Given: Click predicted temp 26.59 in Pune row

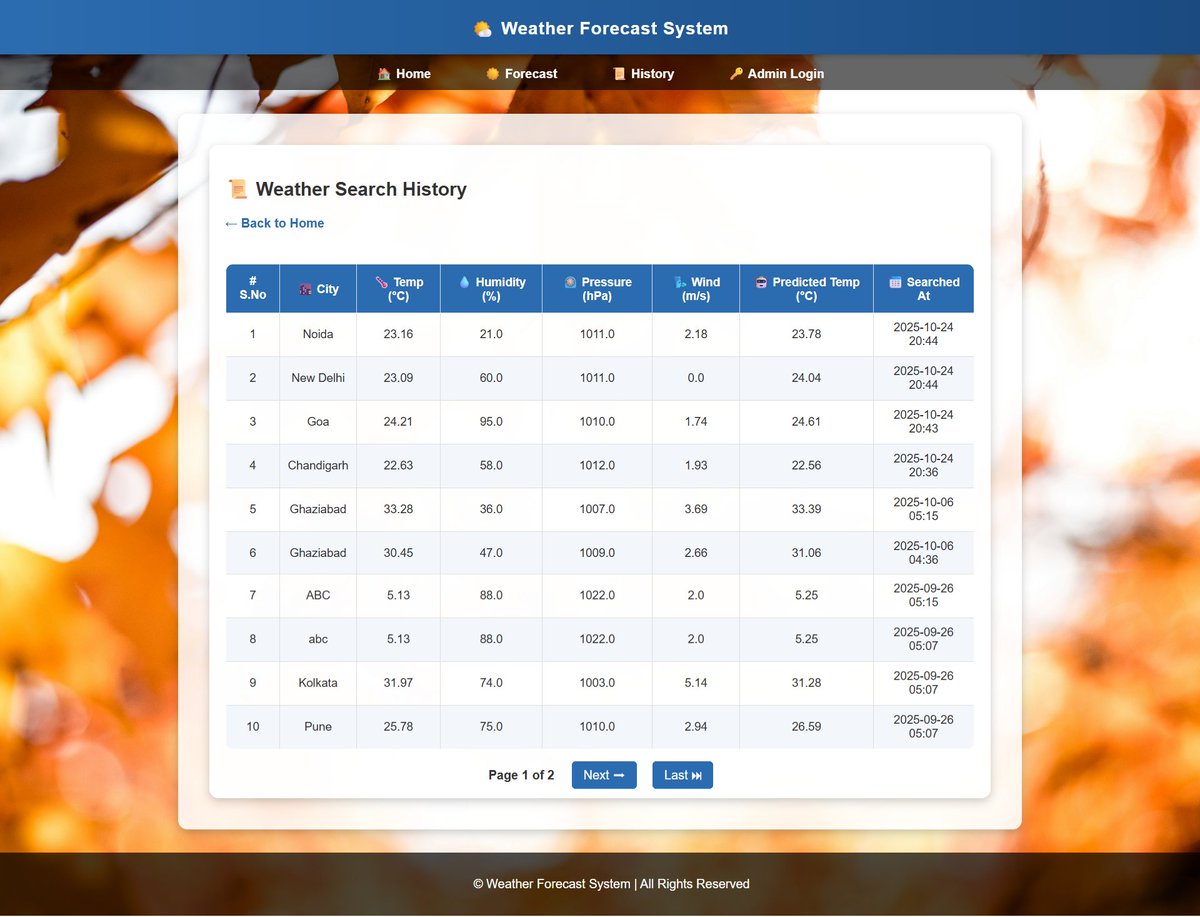Looking at the screenshot, I should [806, 727].
